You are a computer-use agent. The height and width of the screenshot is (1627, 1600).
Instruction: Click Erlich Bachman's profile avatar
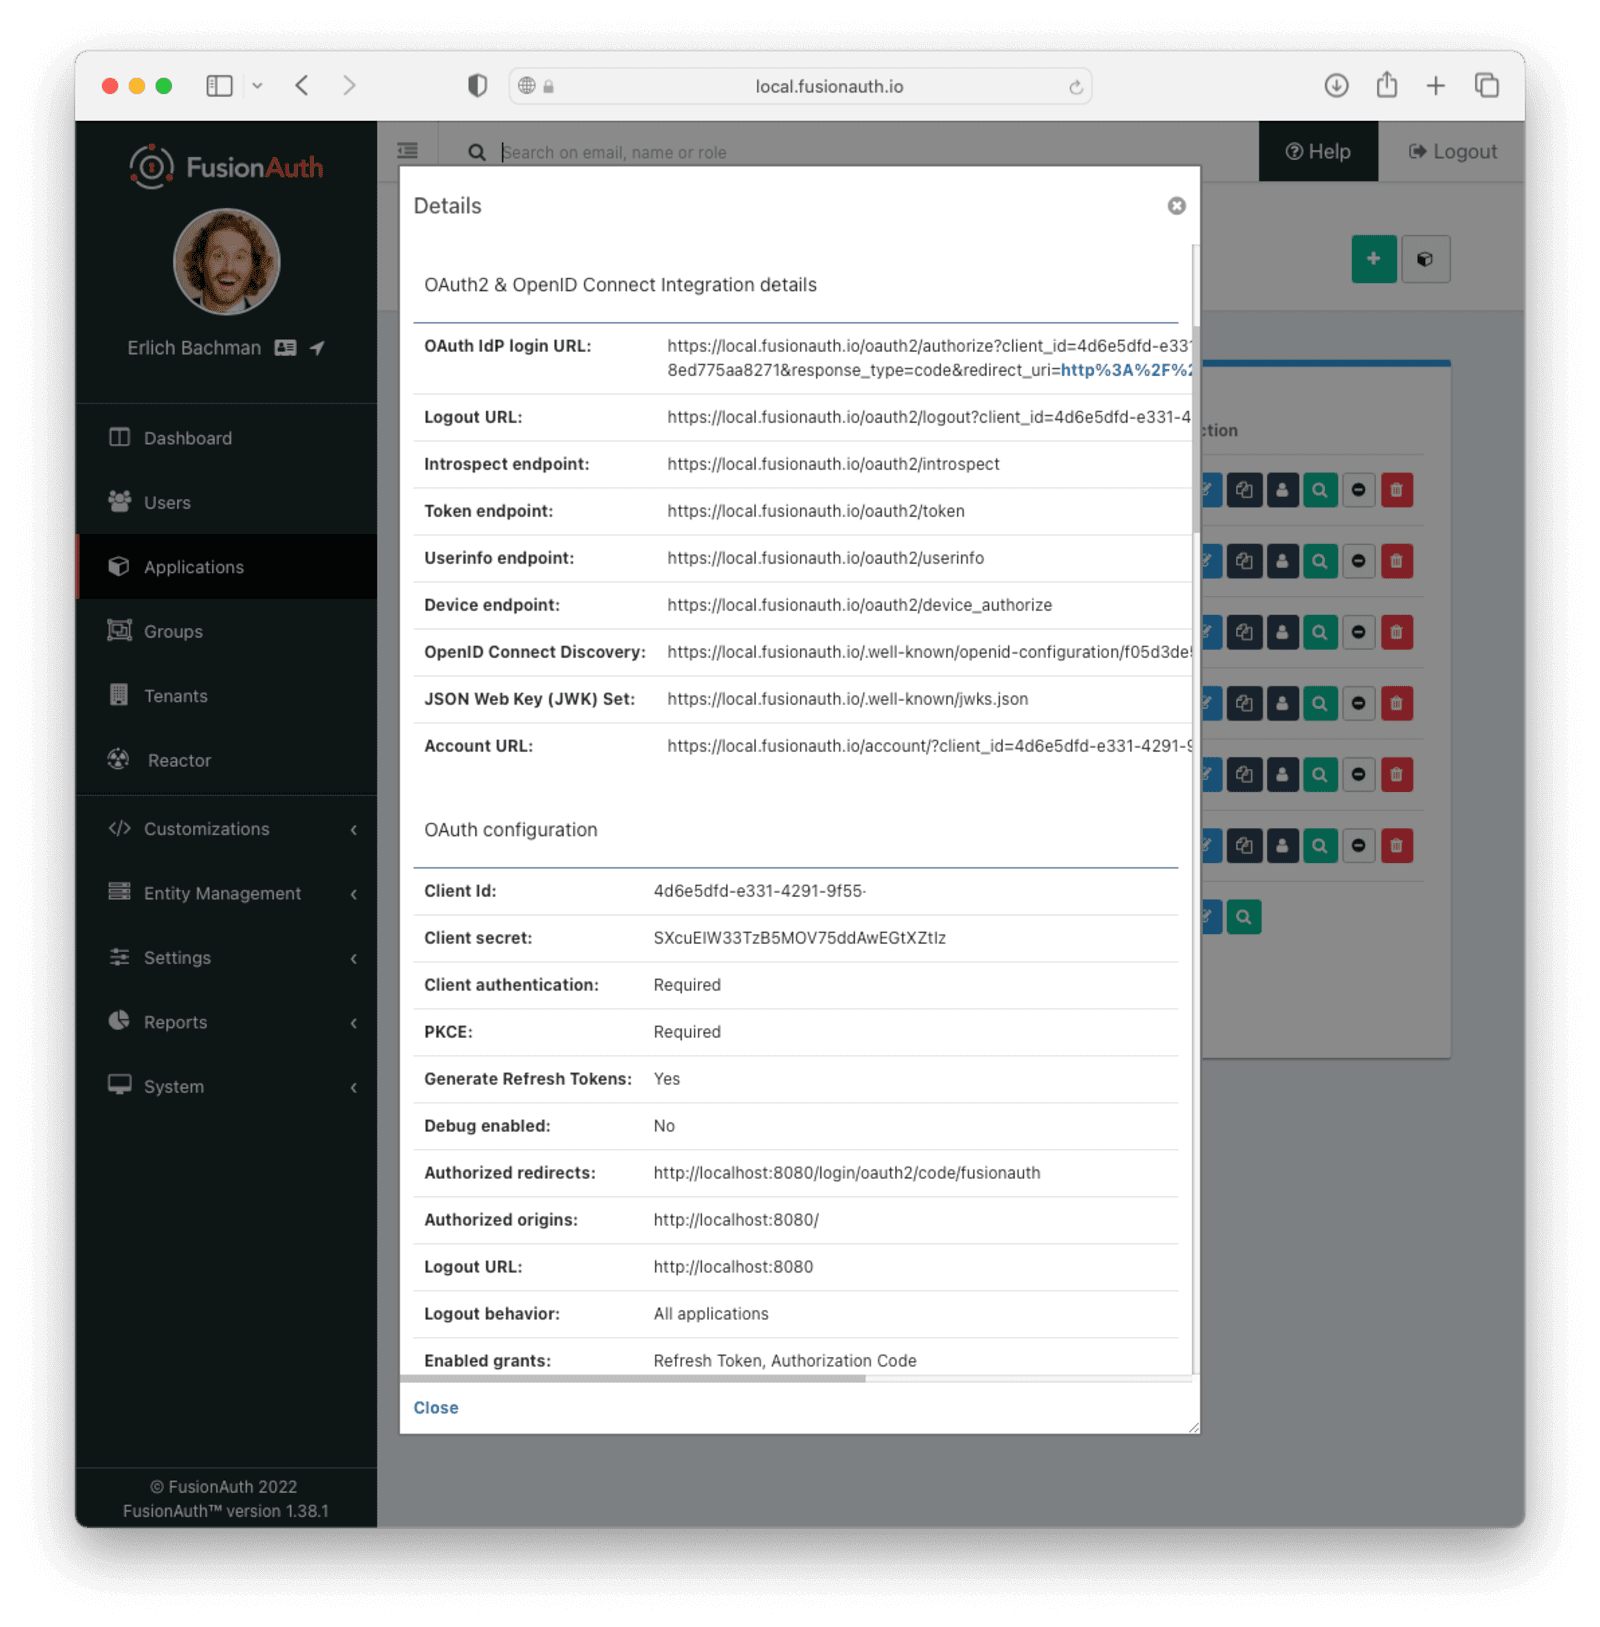point(227,262)
